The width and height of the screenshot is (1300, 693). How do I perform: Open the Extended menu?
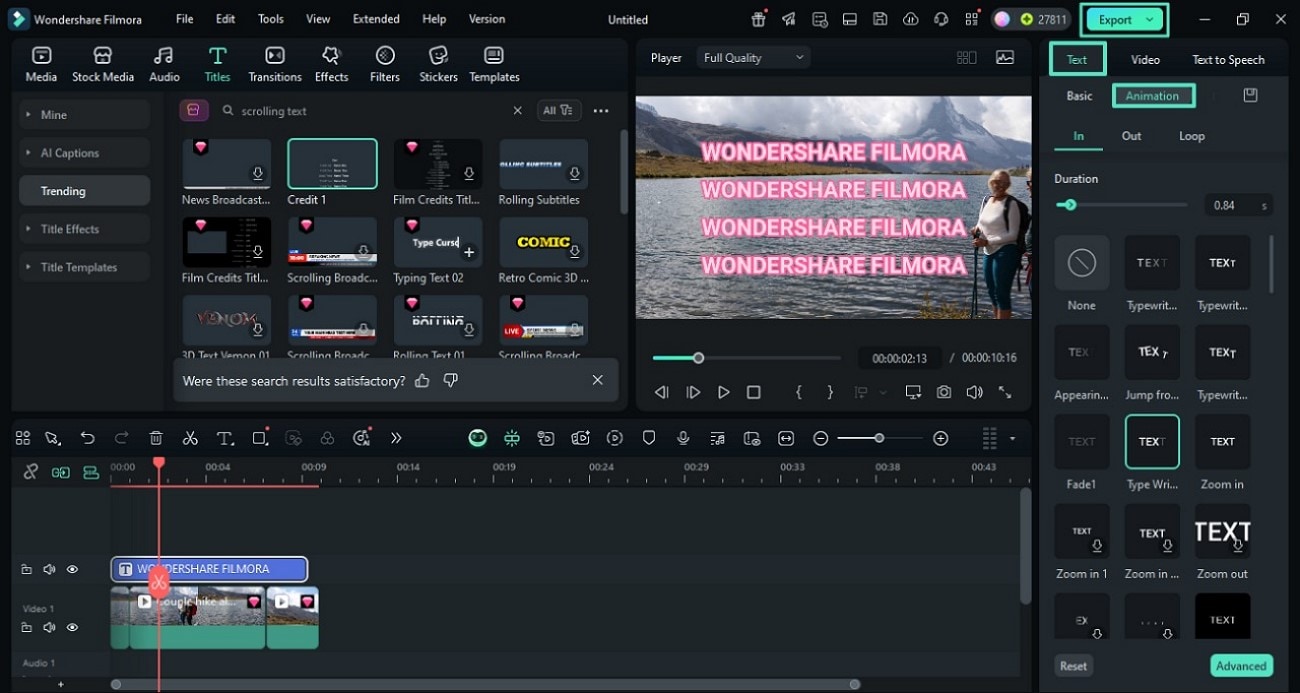(376, 19)
